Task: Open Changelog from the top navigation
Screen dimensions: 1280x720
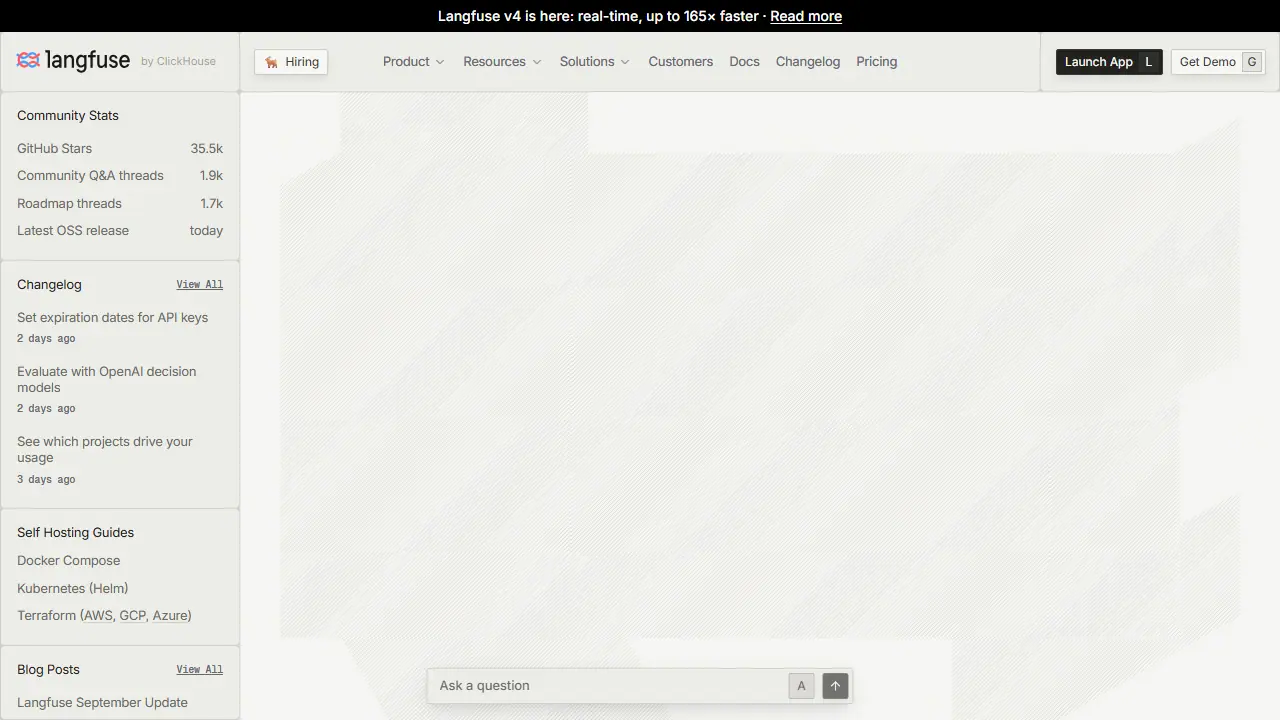Action: click(808, 62)
